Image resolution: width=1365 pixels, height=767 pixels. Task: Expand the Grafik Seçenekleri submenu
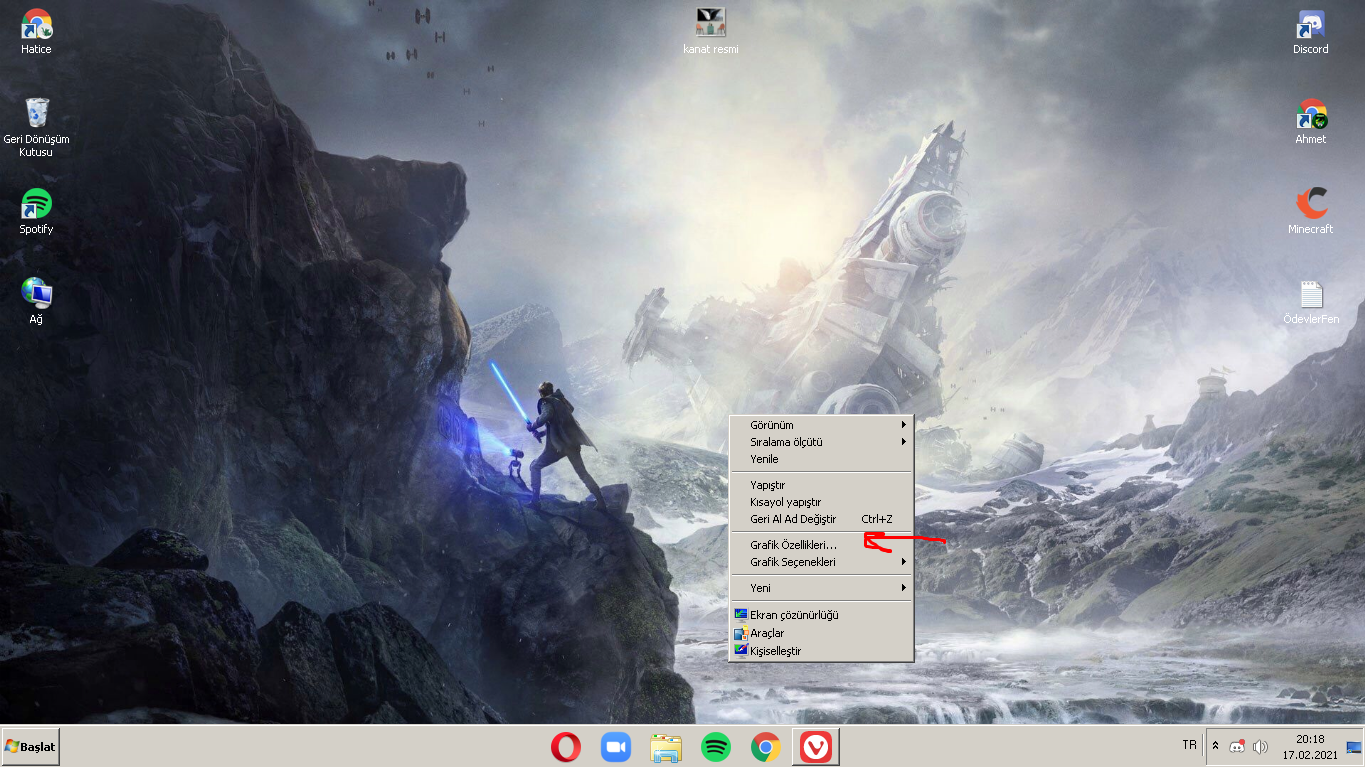pyautogui.click(x=822, y=562)
